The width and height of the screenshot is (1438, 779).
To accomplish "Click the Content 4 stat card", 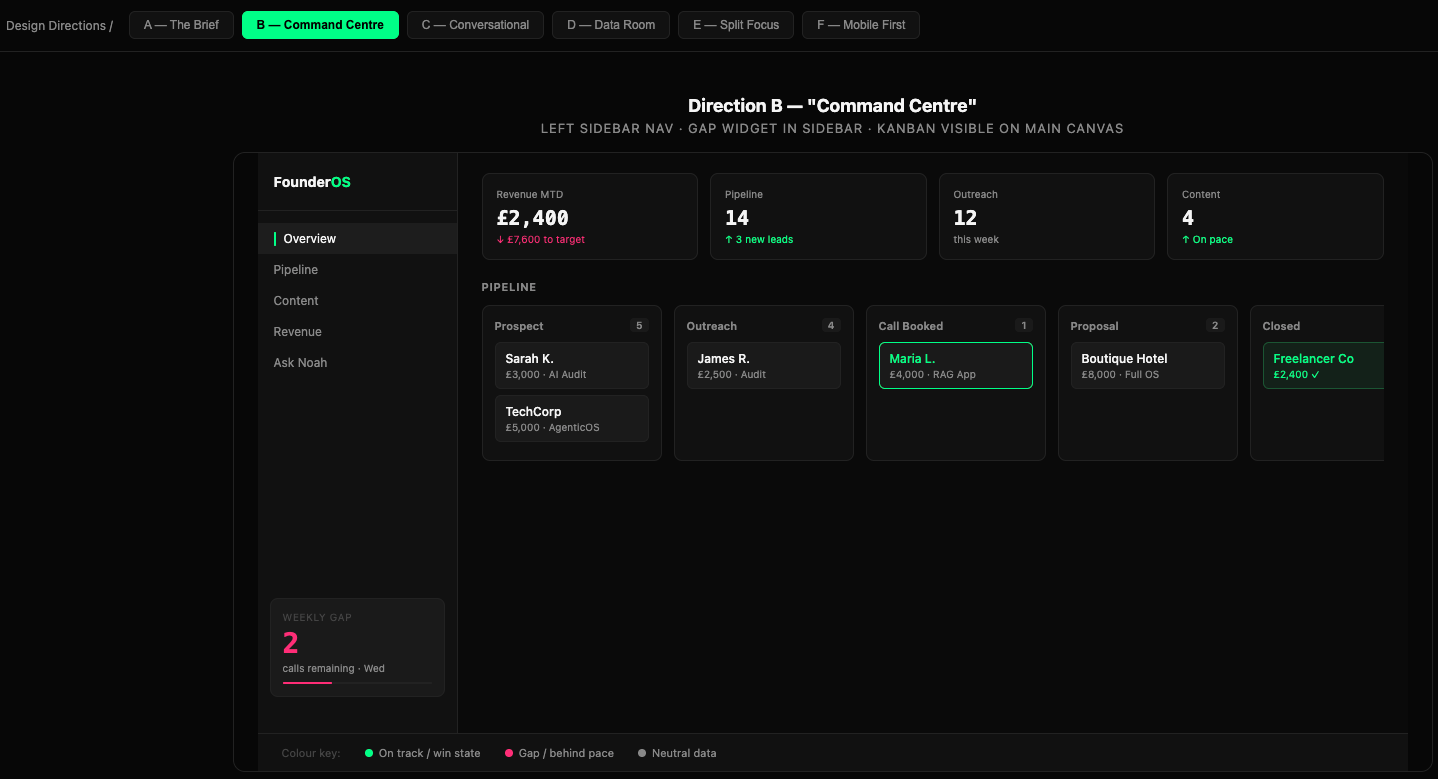I will [1275, 216].
